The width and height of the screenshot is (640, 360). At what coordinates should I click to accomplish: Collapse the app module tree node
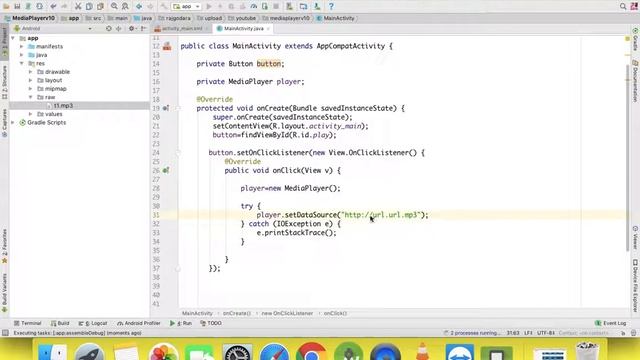coord(13,38)
